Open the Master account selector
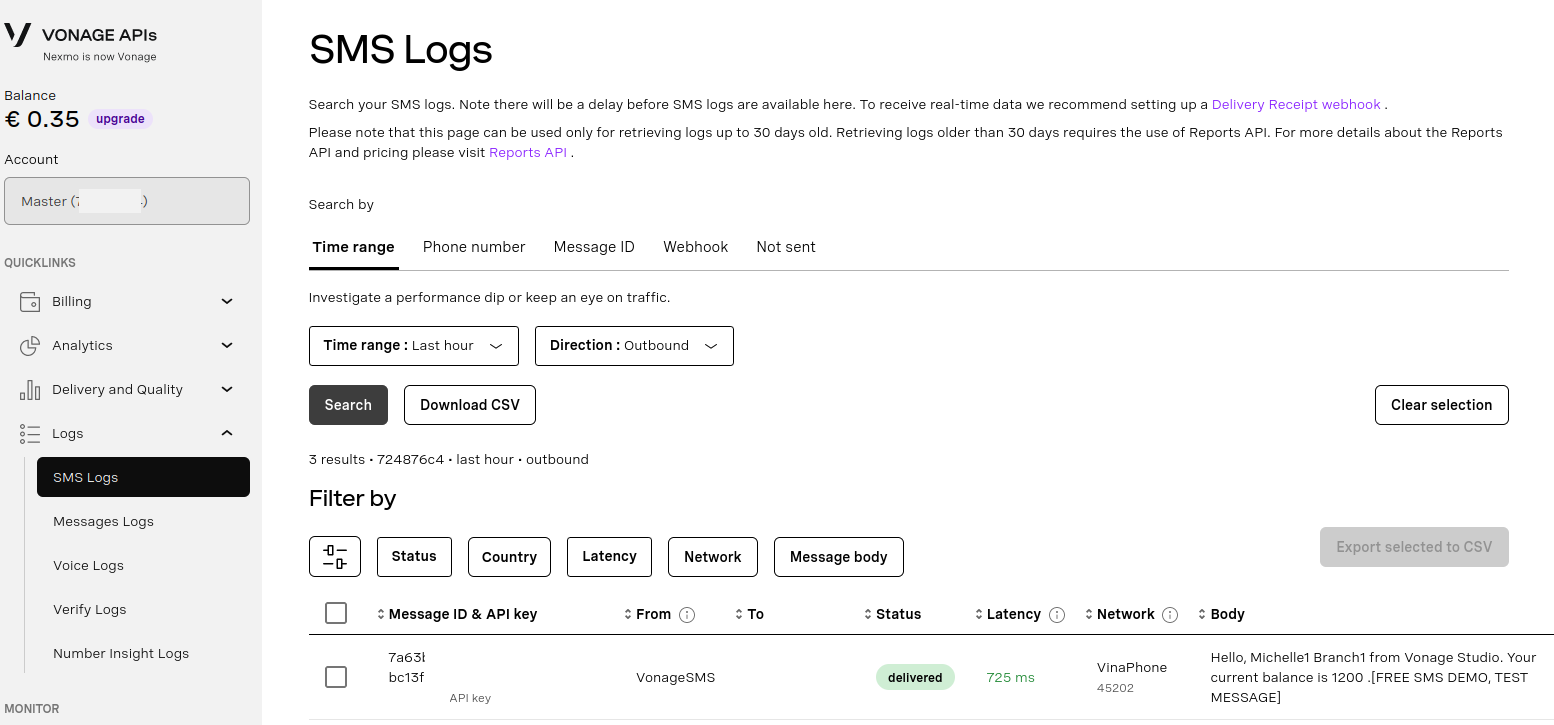The image size is (1554, 725). 127,201
